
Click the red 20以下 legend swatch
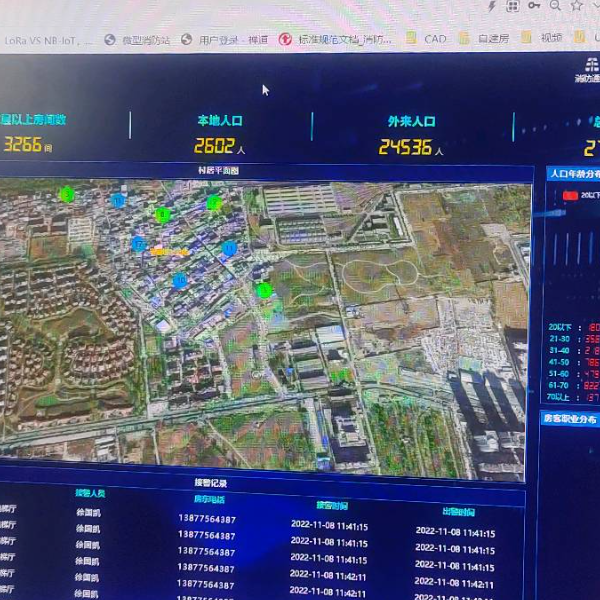(570, 196)
